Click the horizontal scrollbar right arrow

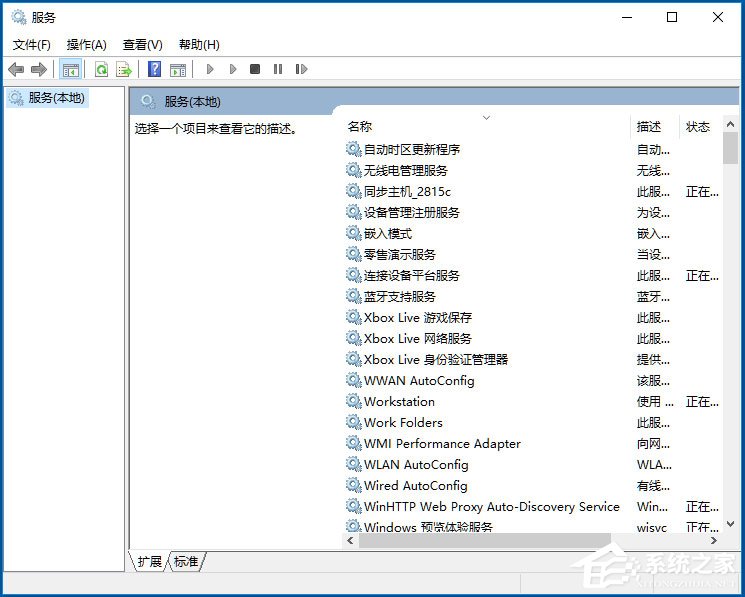[713, 540]
